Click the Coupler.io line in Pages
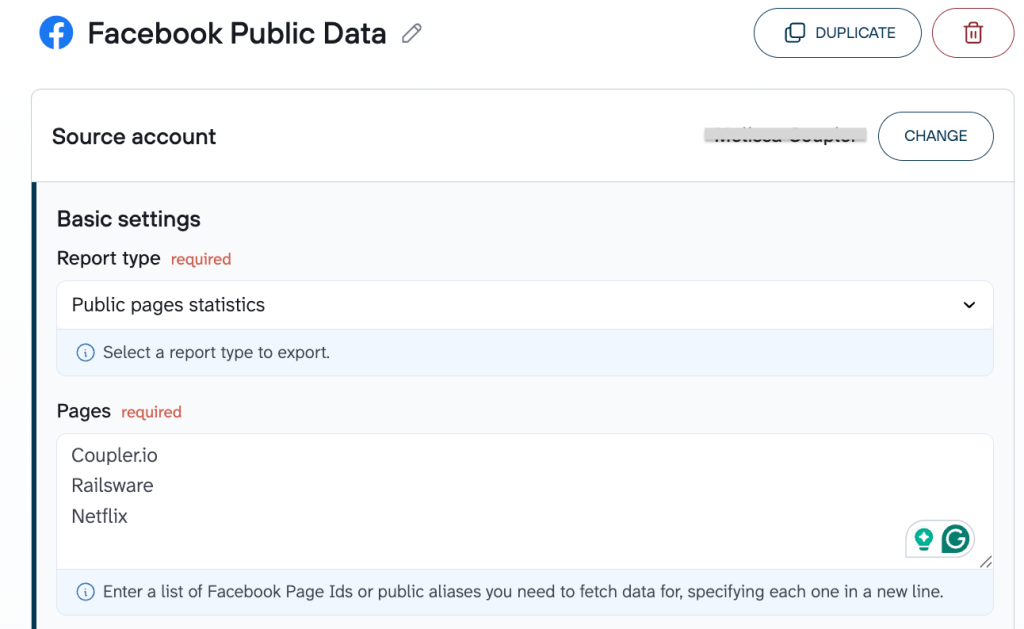Viewport: 1024px width, 629px height. point(114,455)
